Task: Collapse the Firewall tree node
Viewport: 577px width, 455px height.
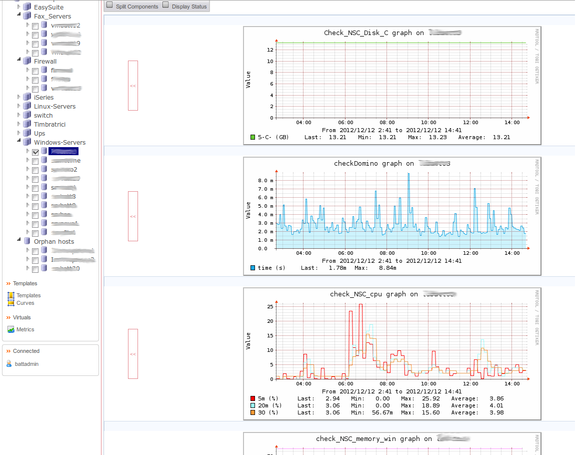Action: [18, 60]
